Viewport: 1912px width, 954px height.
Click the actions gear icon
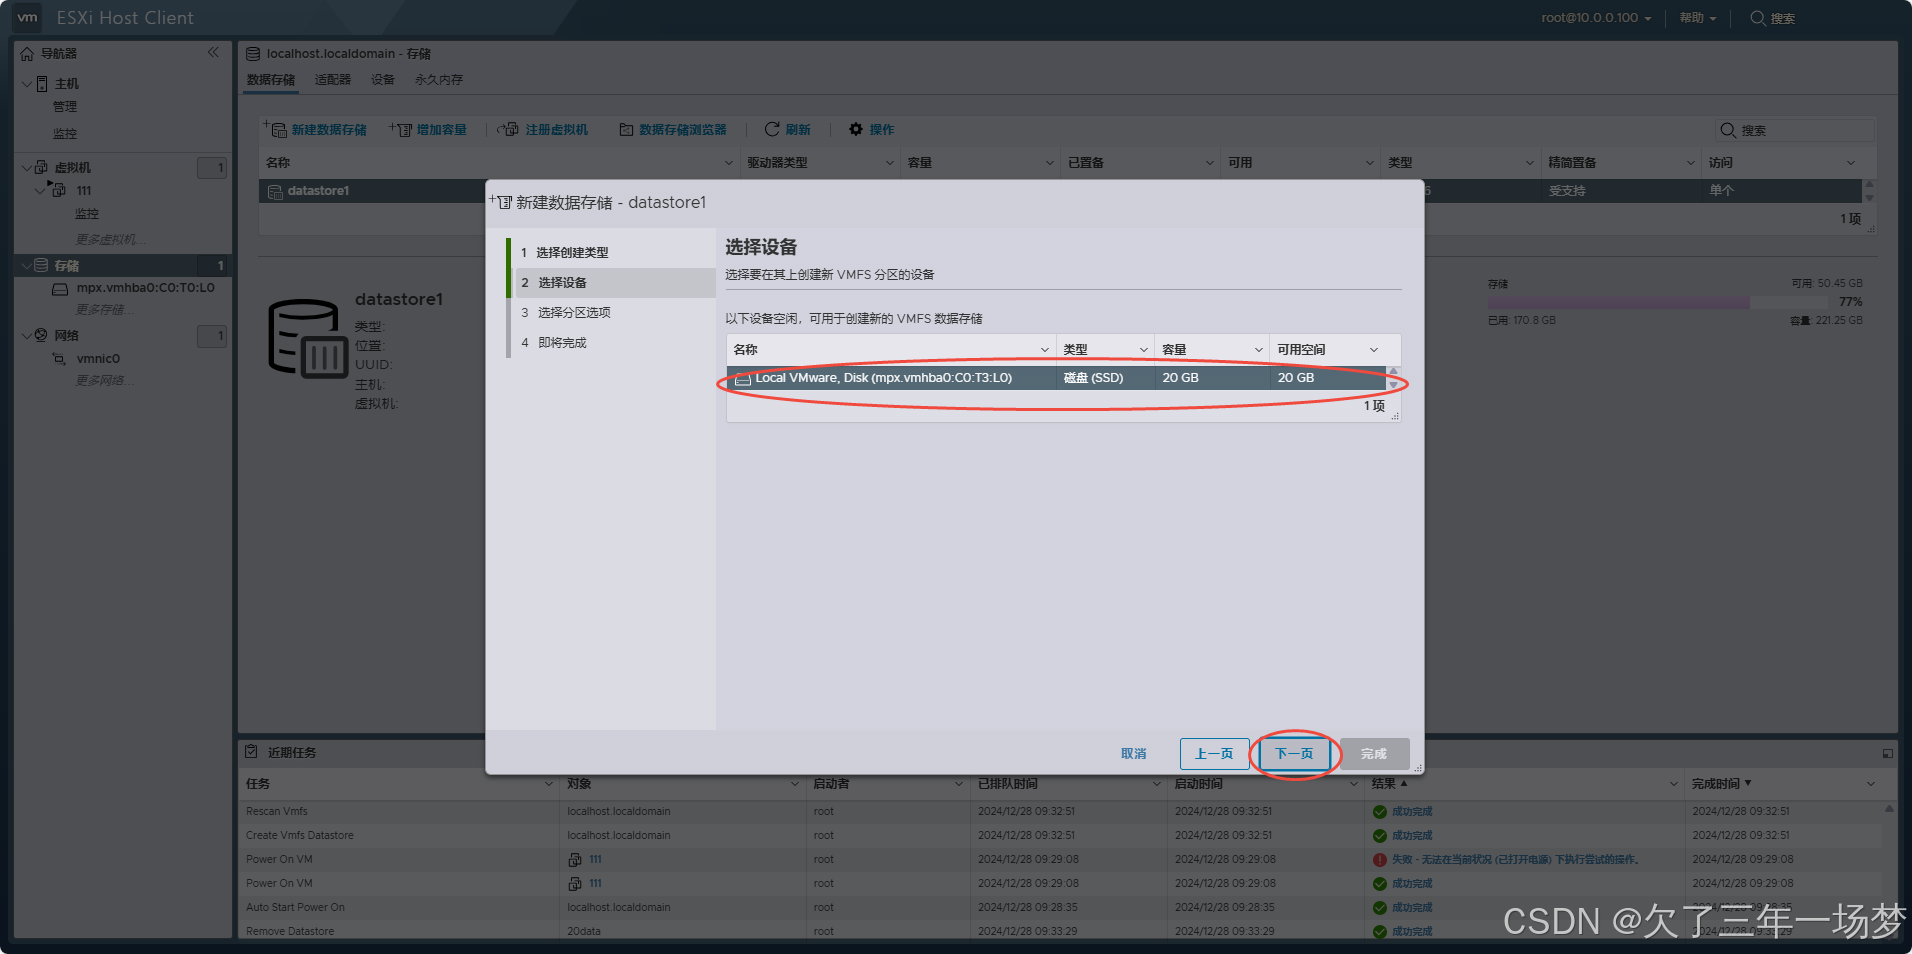pos(856,129)
